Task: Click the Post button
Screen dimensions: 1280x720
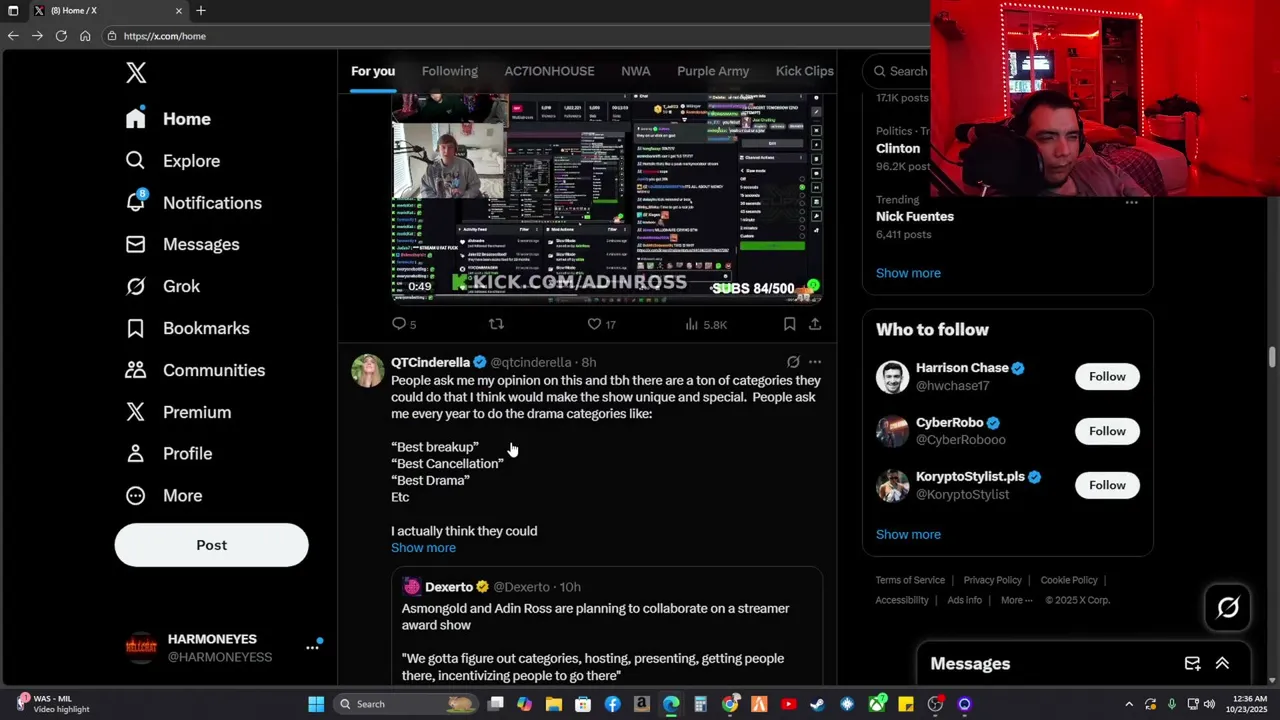Action: tap(211, 545)
